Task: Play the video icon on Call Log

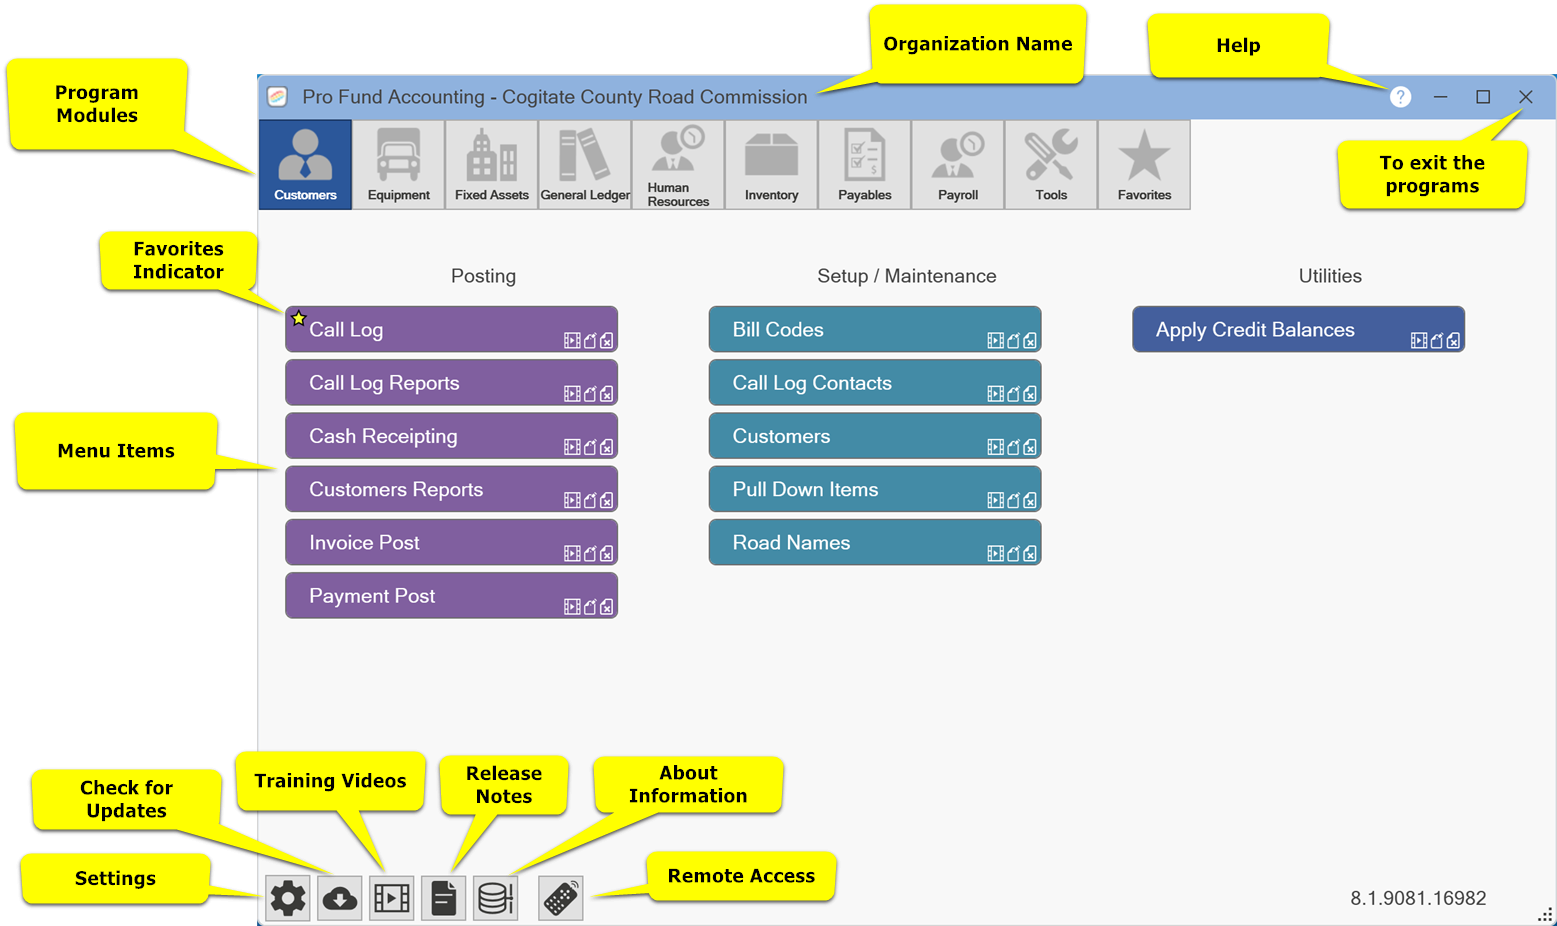Action: [572, 341]
